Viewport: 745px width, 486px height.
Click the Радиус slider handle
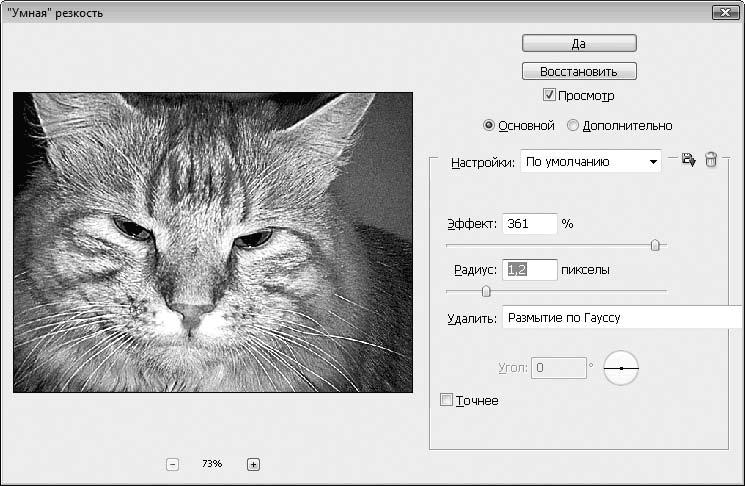pos(486,291)
